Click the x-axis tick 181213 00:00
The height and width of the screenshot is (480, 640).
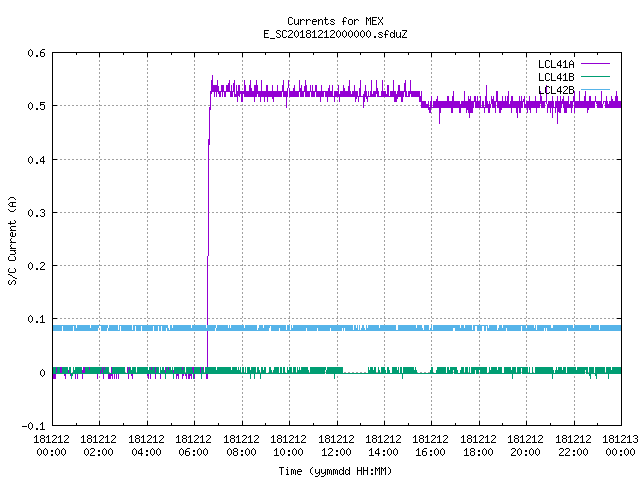pos(620,445)
